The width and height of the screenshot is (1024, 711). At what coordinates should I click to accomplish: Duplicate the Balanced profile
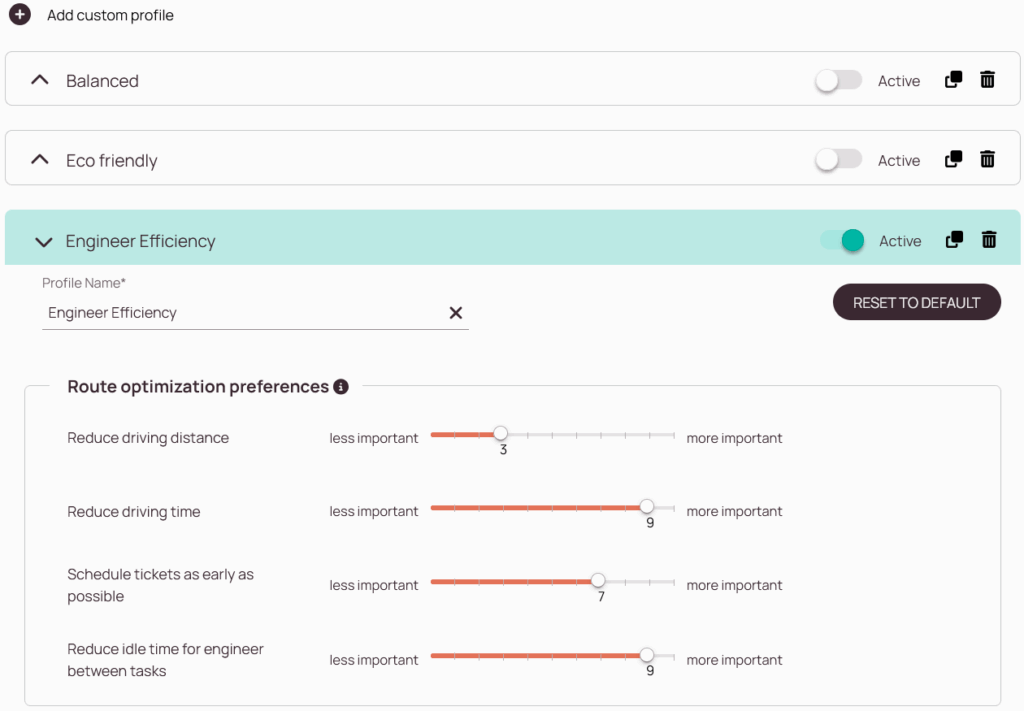[953, 80]
